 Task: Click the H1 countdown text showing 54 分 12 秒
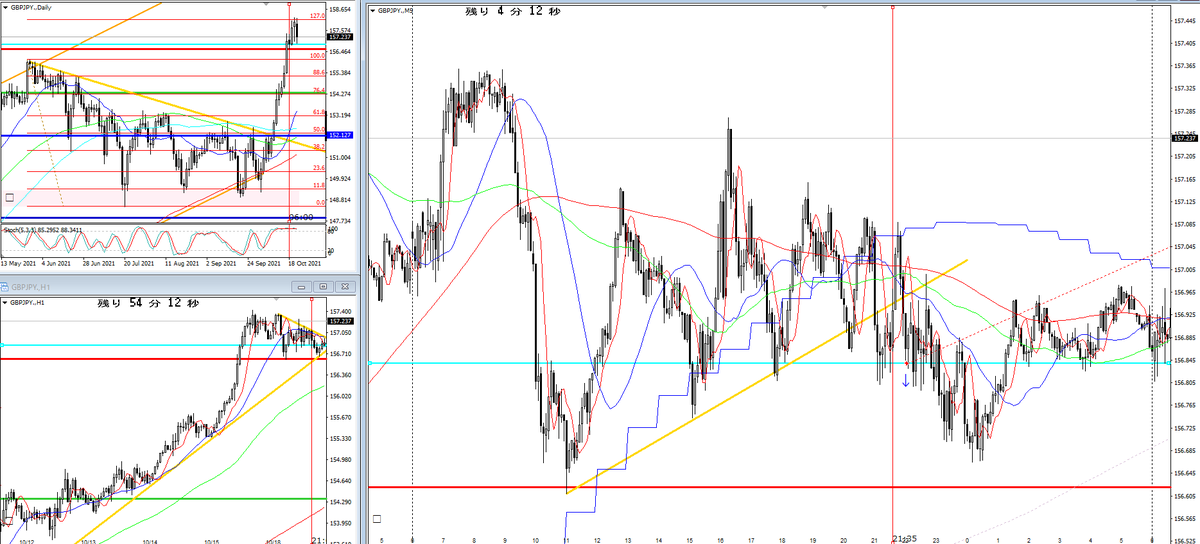[146, 303]
